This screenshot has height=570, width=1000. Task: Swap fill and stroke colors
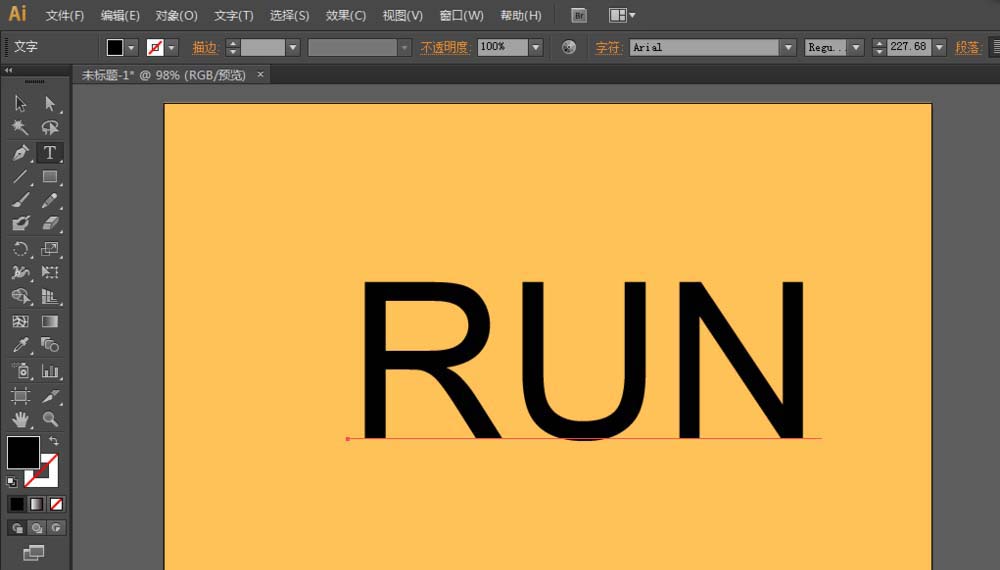pyautogui.click(x=54, y=441)
